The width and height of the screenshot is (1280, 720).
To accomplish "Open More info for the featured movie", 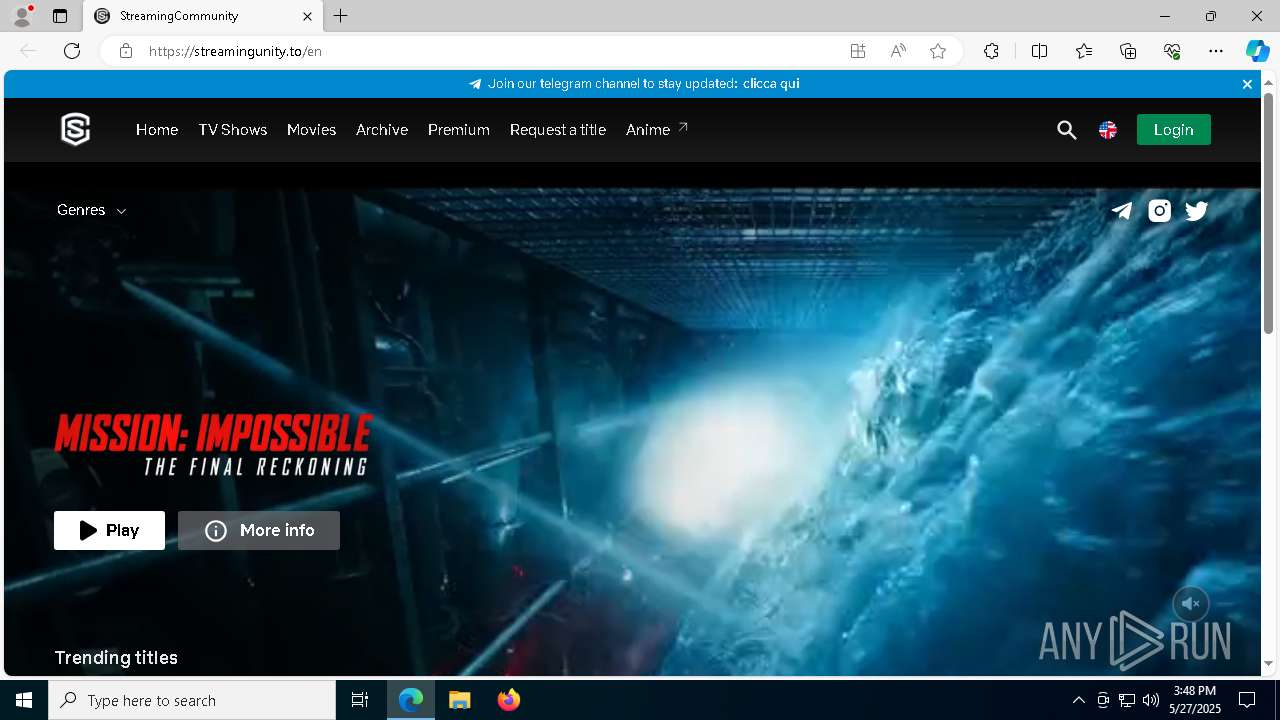I will 259,530.
